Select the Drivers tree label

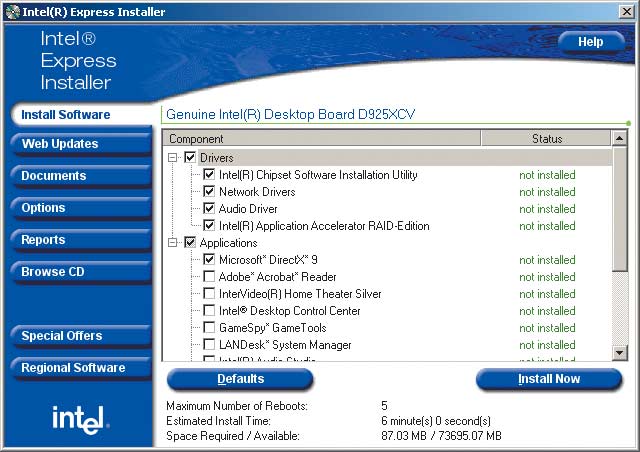[217, 158]
